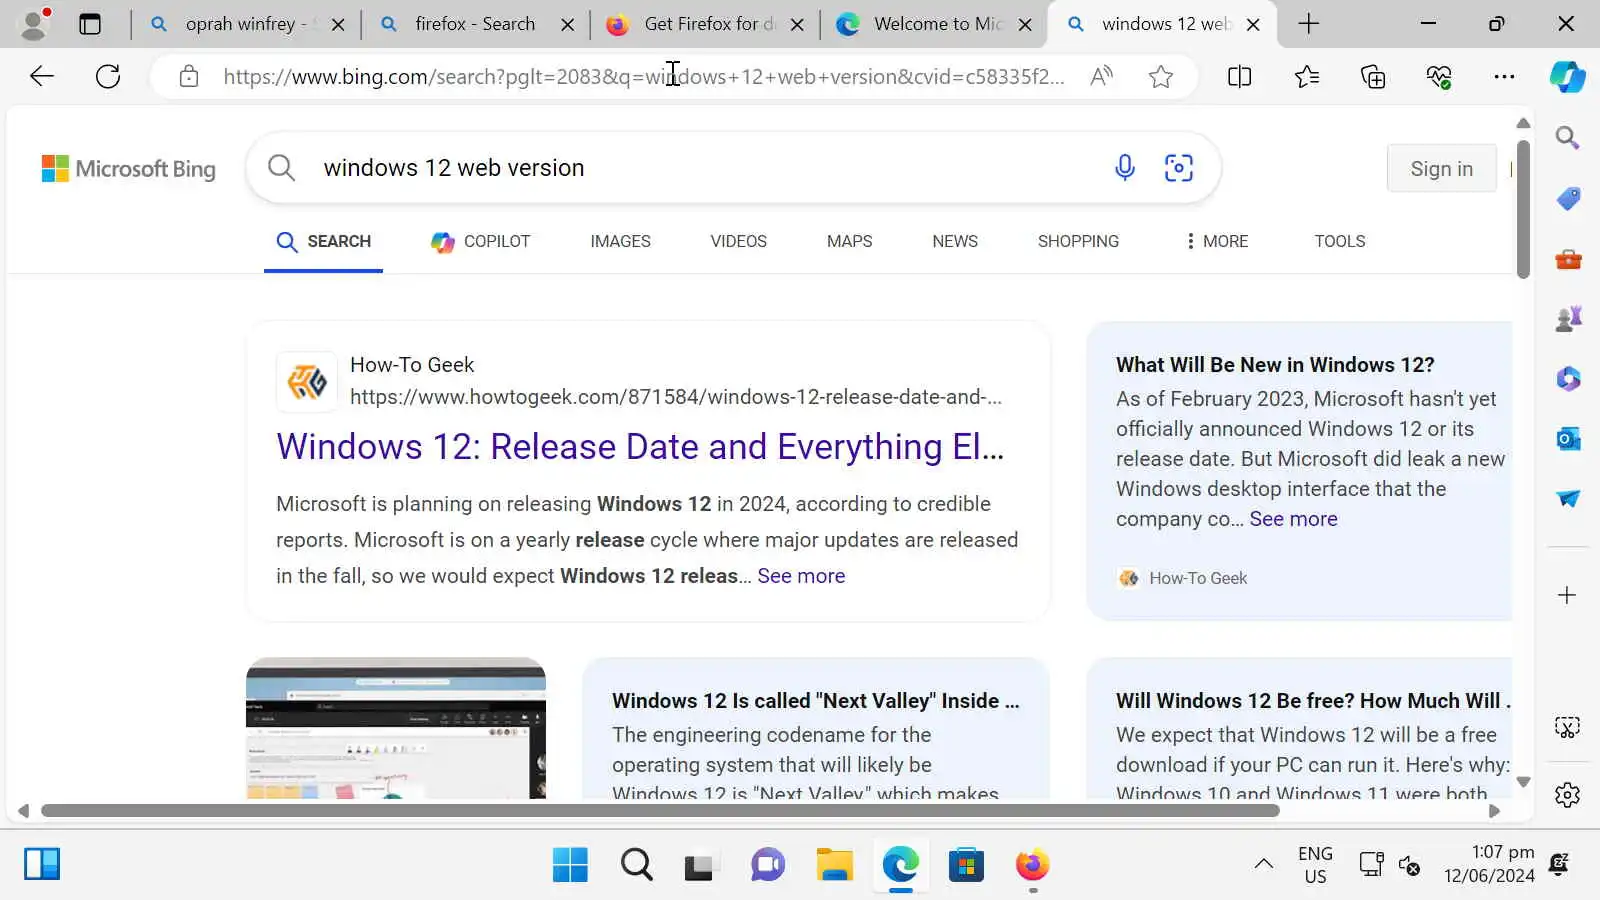This screenshot has height=900, width=1600.
Task: Select the NEWS search category
Action: pyautogui.click(x=955, y=241)
